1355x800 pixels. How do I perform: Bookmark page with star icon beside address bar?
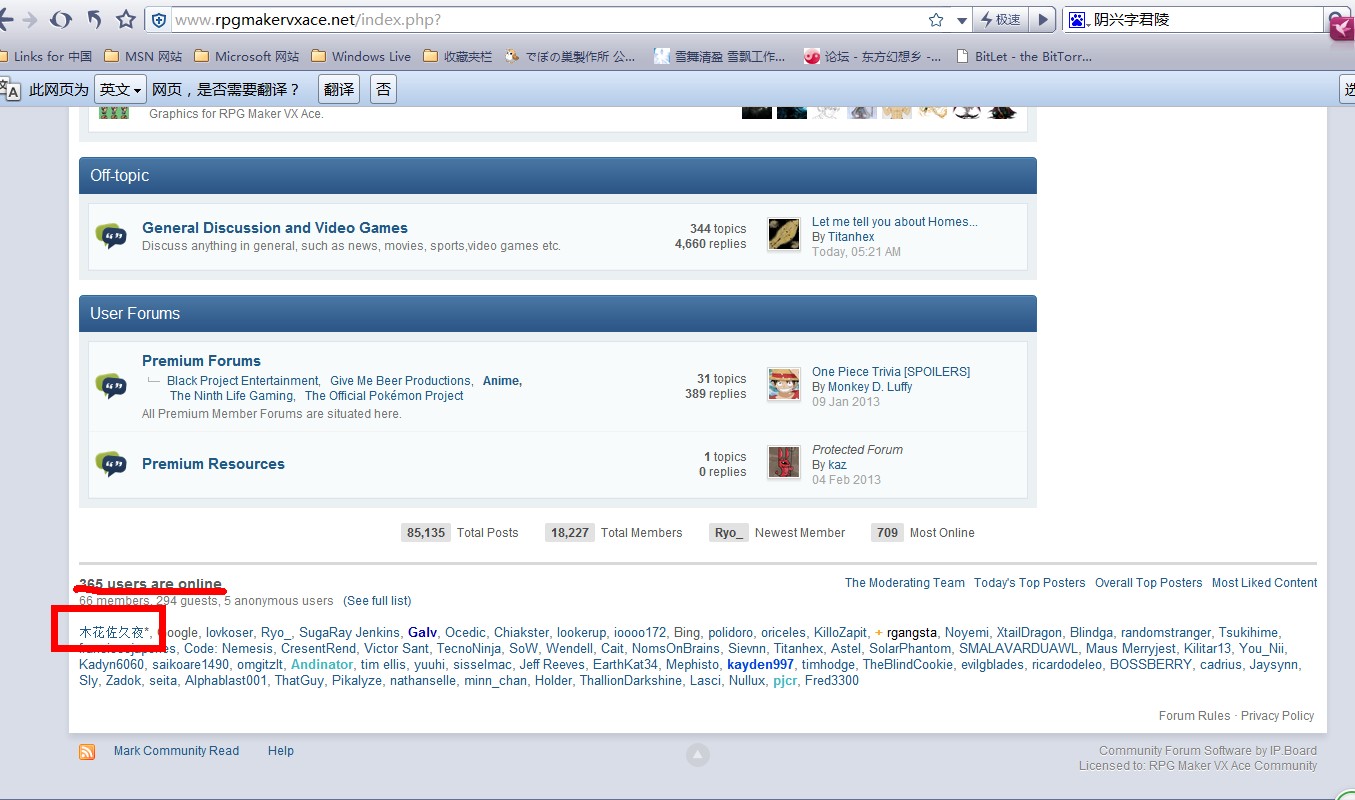[x=126, y=19]
